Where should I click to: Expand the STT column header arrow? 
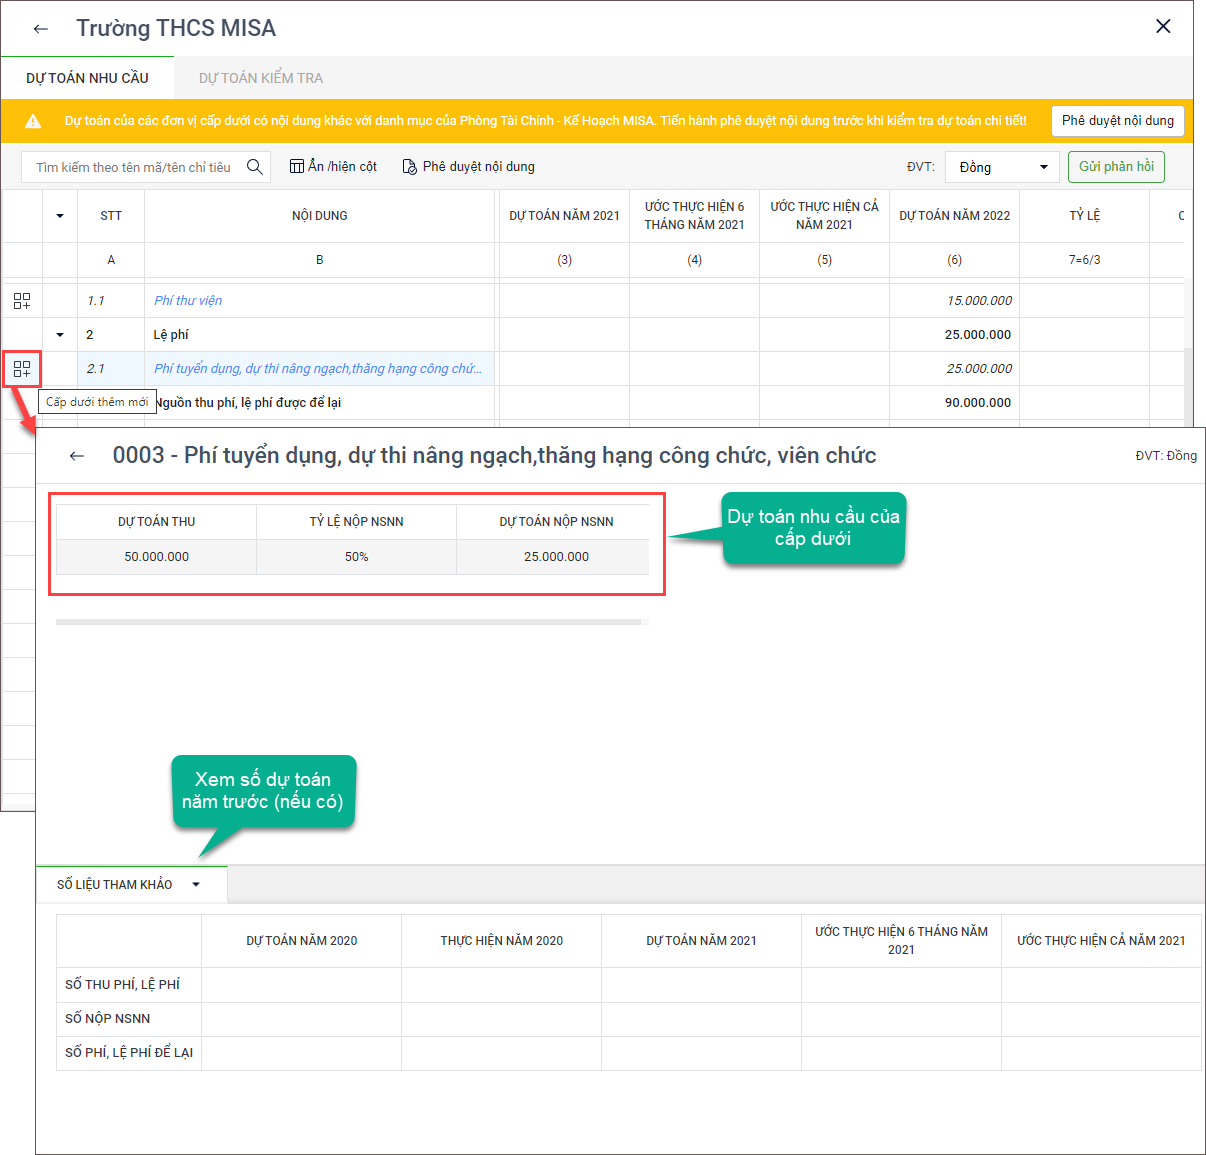60,216
